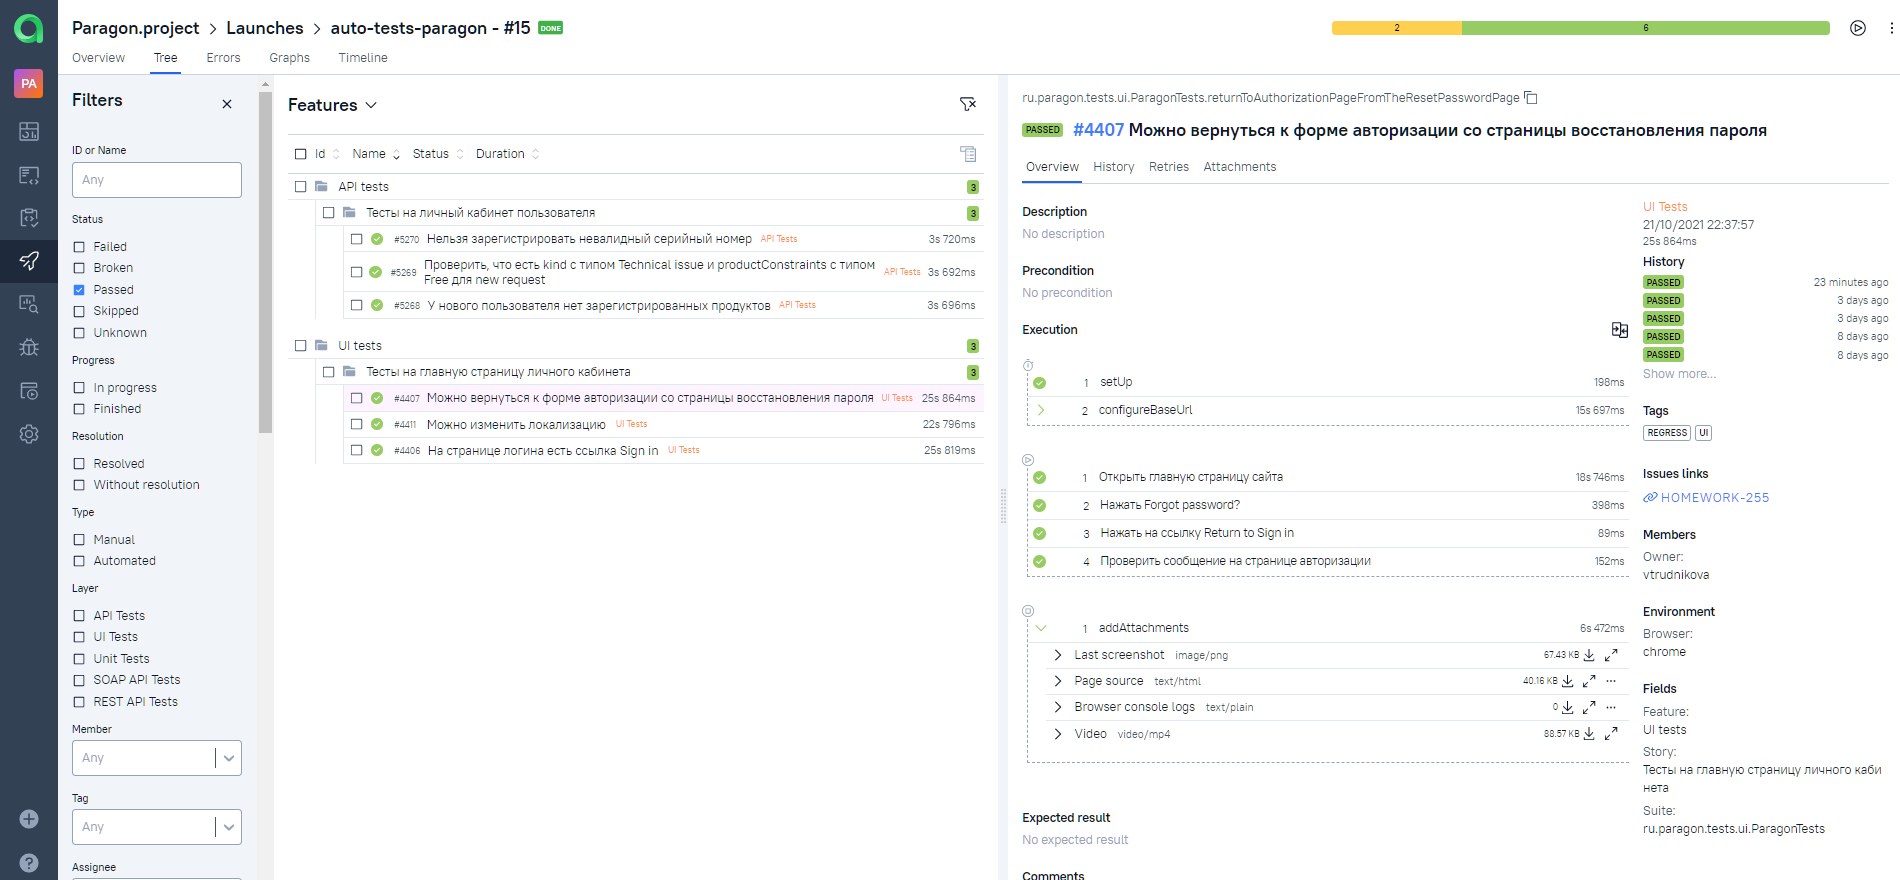This screenshot has width=1900, height=880.
Task: Expand the Video attachment row
Action: coord(1058,734)
